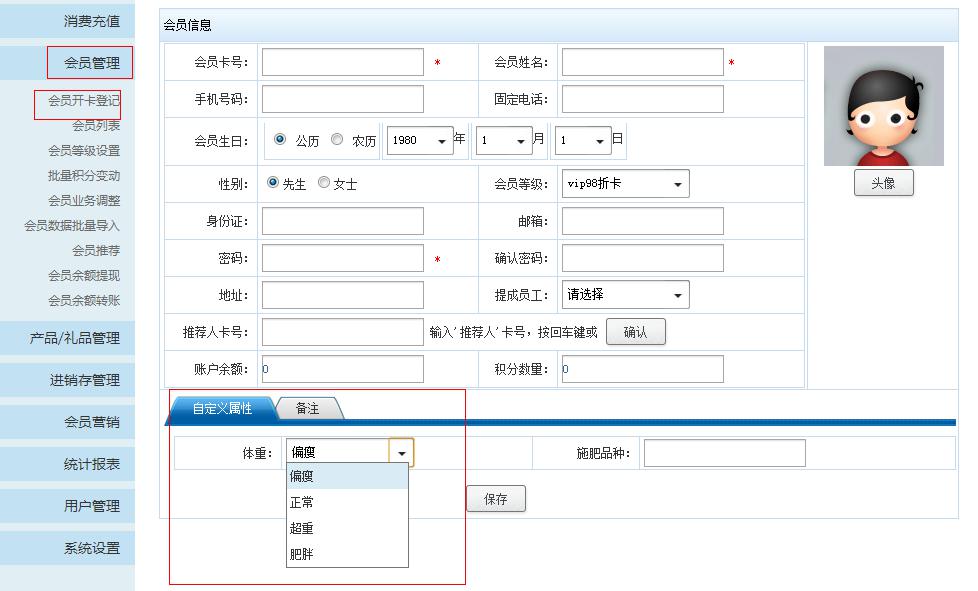This screenshot has height=591, width=978.
Task: Select 正常 weight option
Action: [x=302, y=502]
